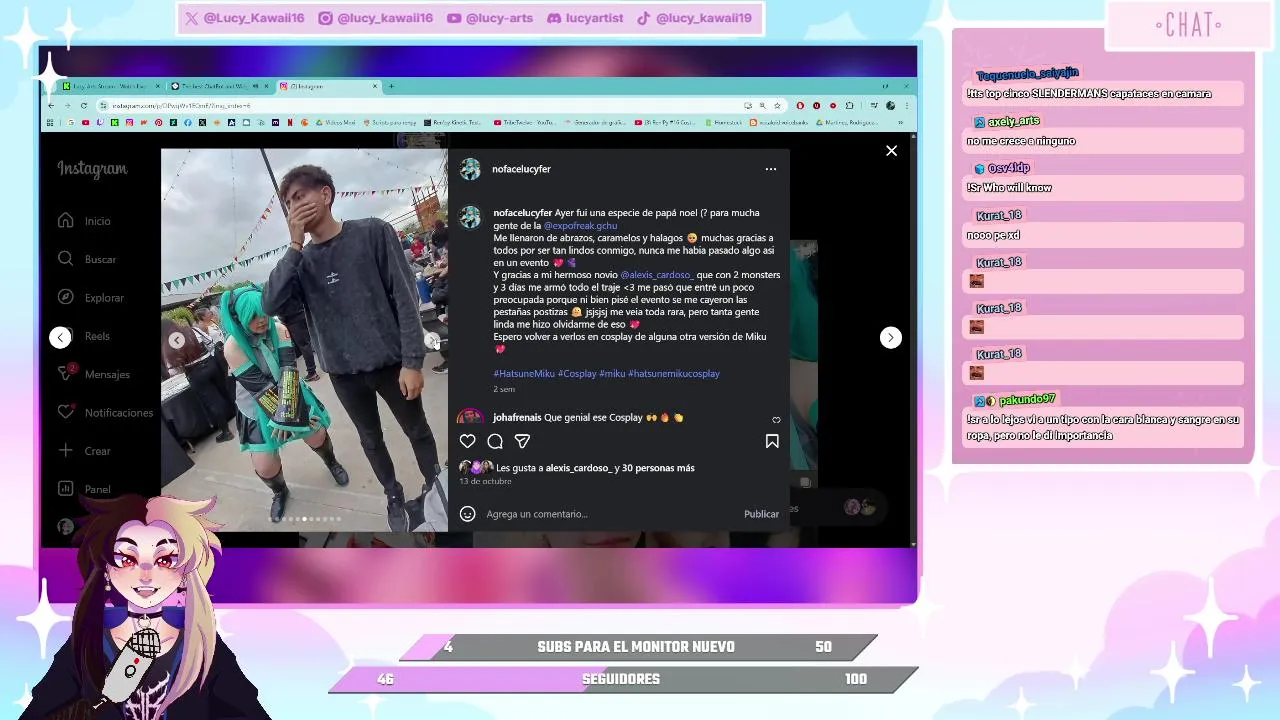Open the apps grid in bookmarks bar
The height and width of the screenshot is (720, 1280).
(x=50, y=122)
